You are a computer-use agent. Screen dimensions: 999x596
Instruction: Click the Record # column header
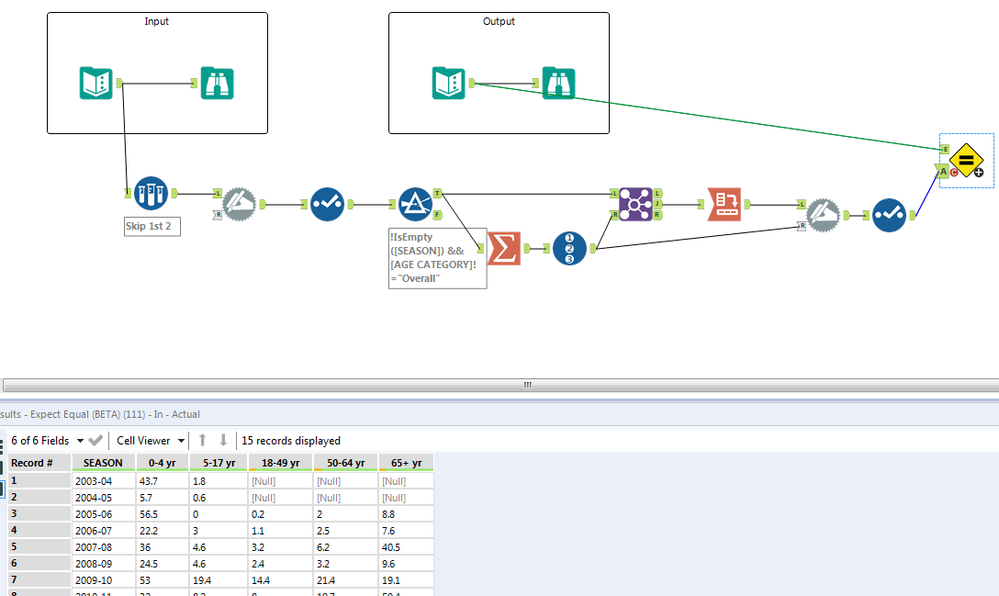(39, 463)
